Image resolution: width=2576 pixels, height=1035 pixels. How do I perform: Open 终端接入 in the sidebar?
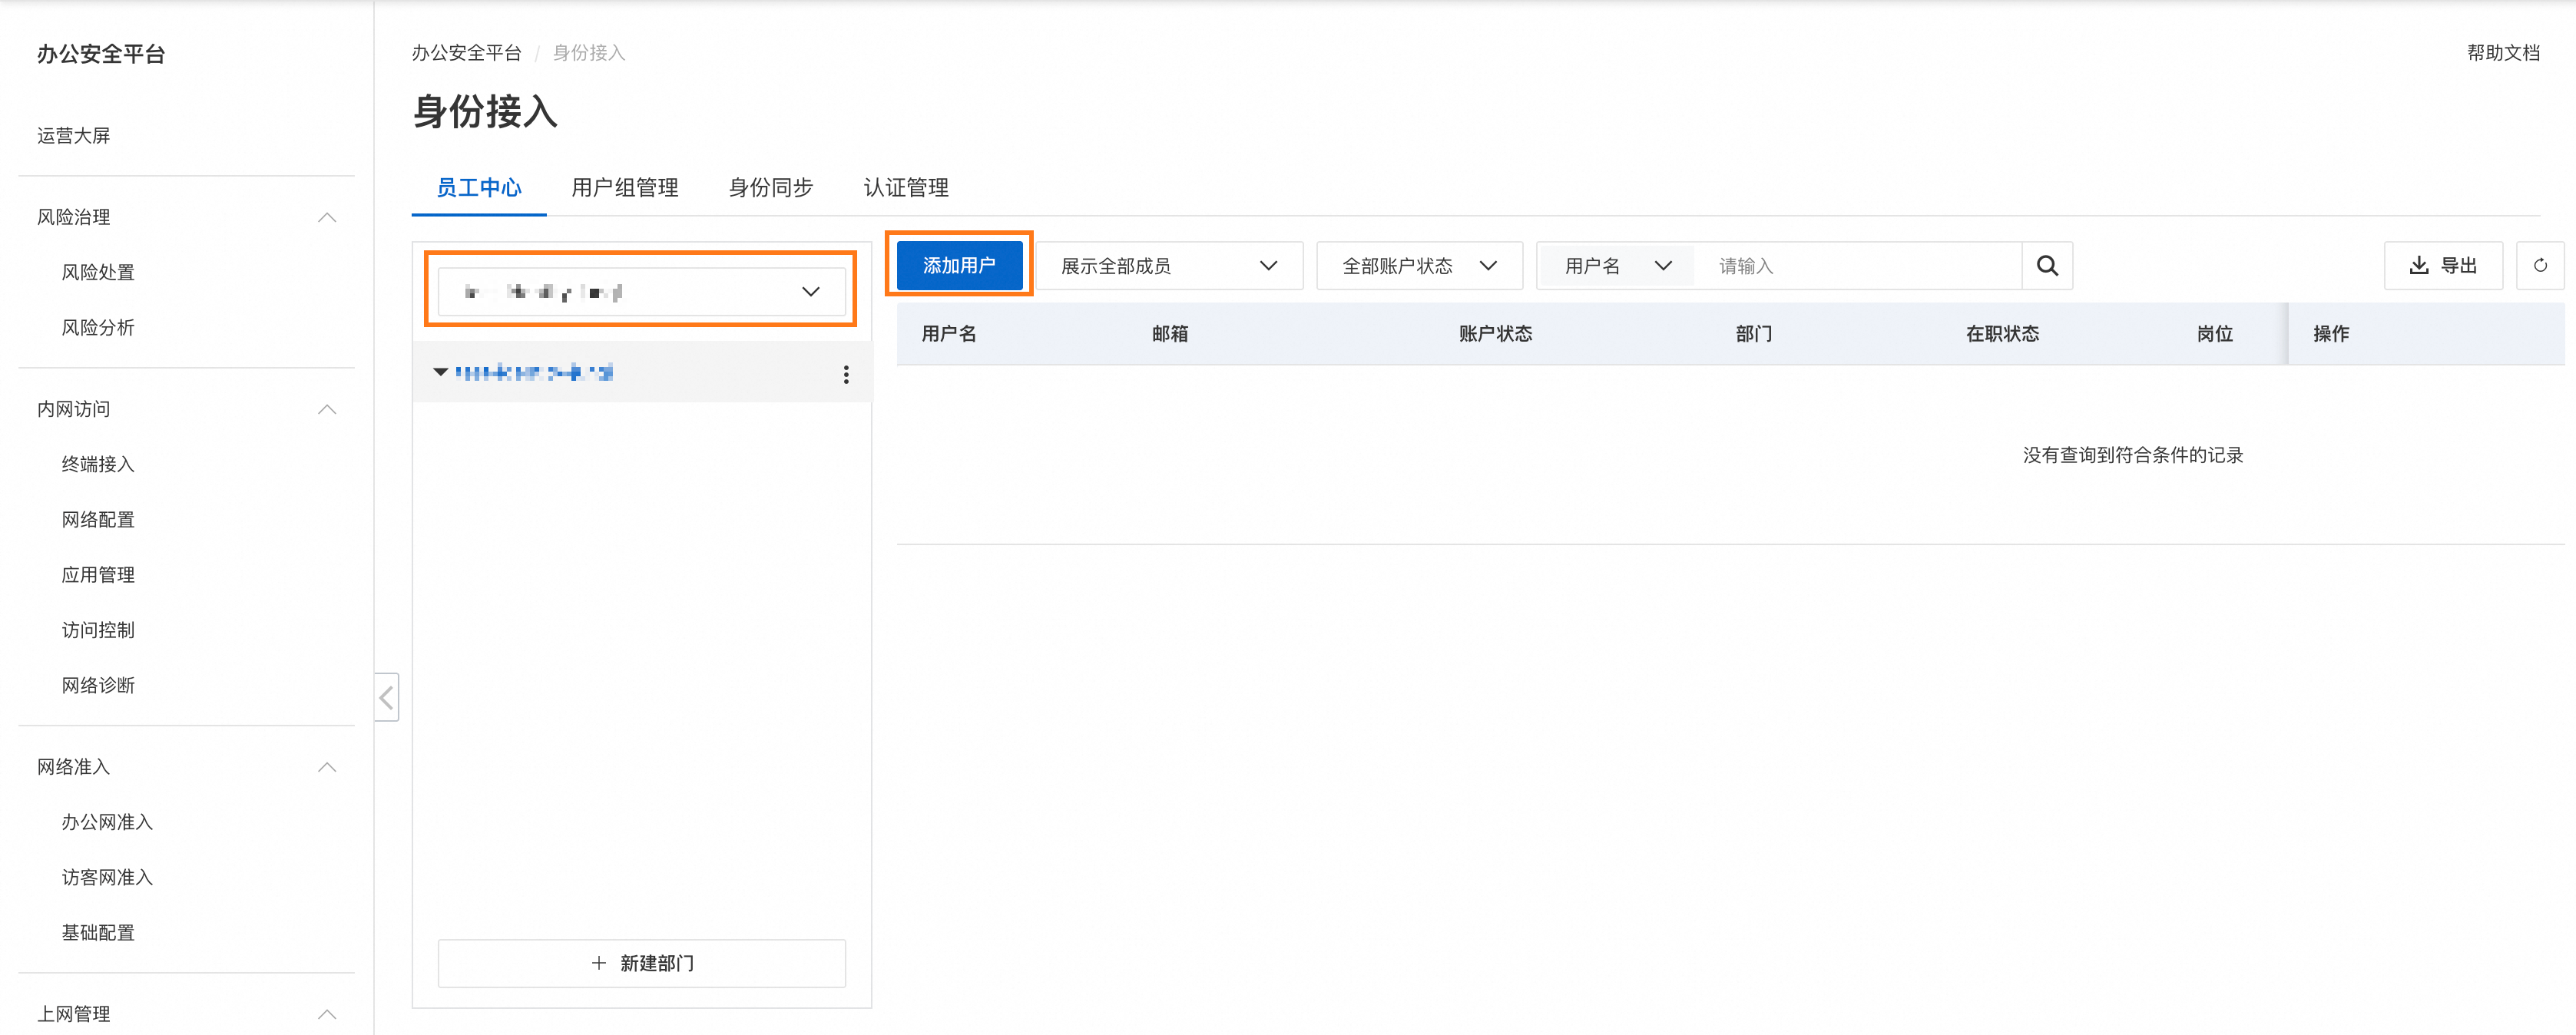tap(98, 464)
